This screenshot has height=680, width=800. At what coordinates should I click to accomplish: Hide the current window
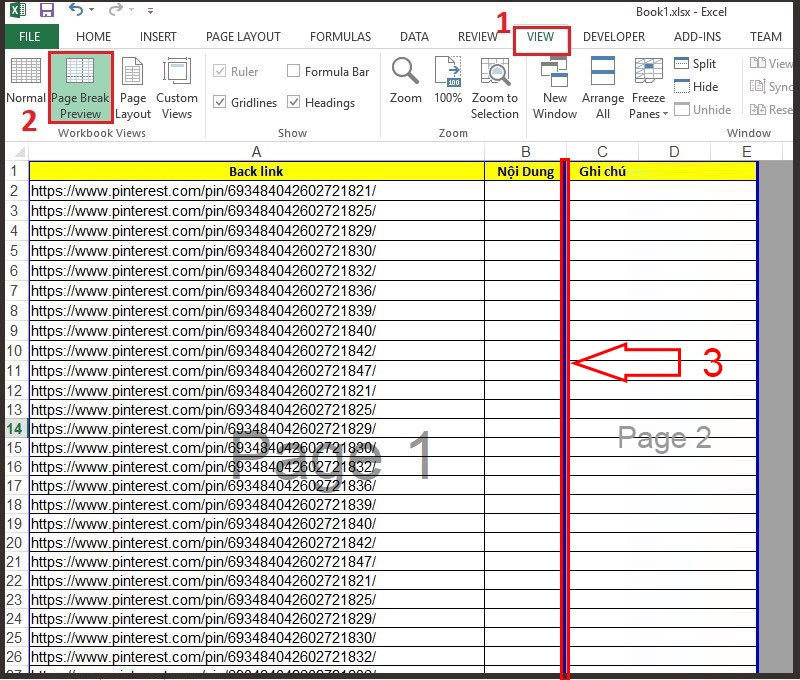[696, 87]
